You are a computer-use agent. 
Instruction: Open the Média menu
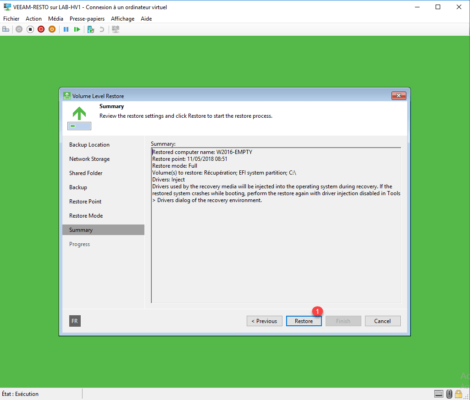[55, 19]
